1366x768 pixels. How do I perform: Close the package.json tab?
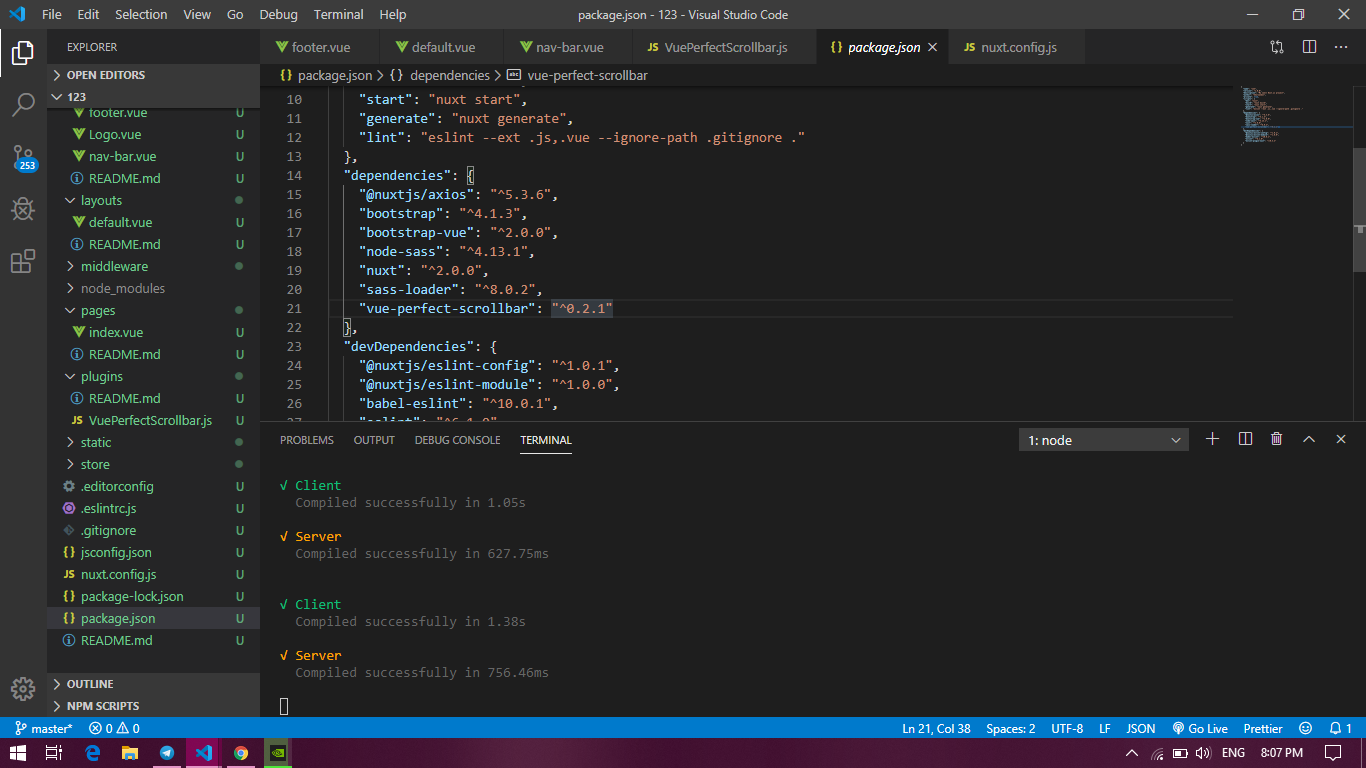click(933, 47)
